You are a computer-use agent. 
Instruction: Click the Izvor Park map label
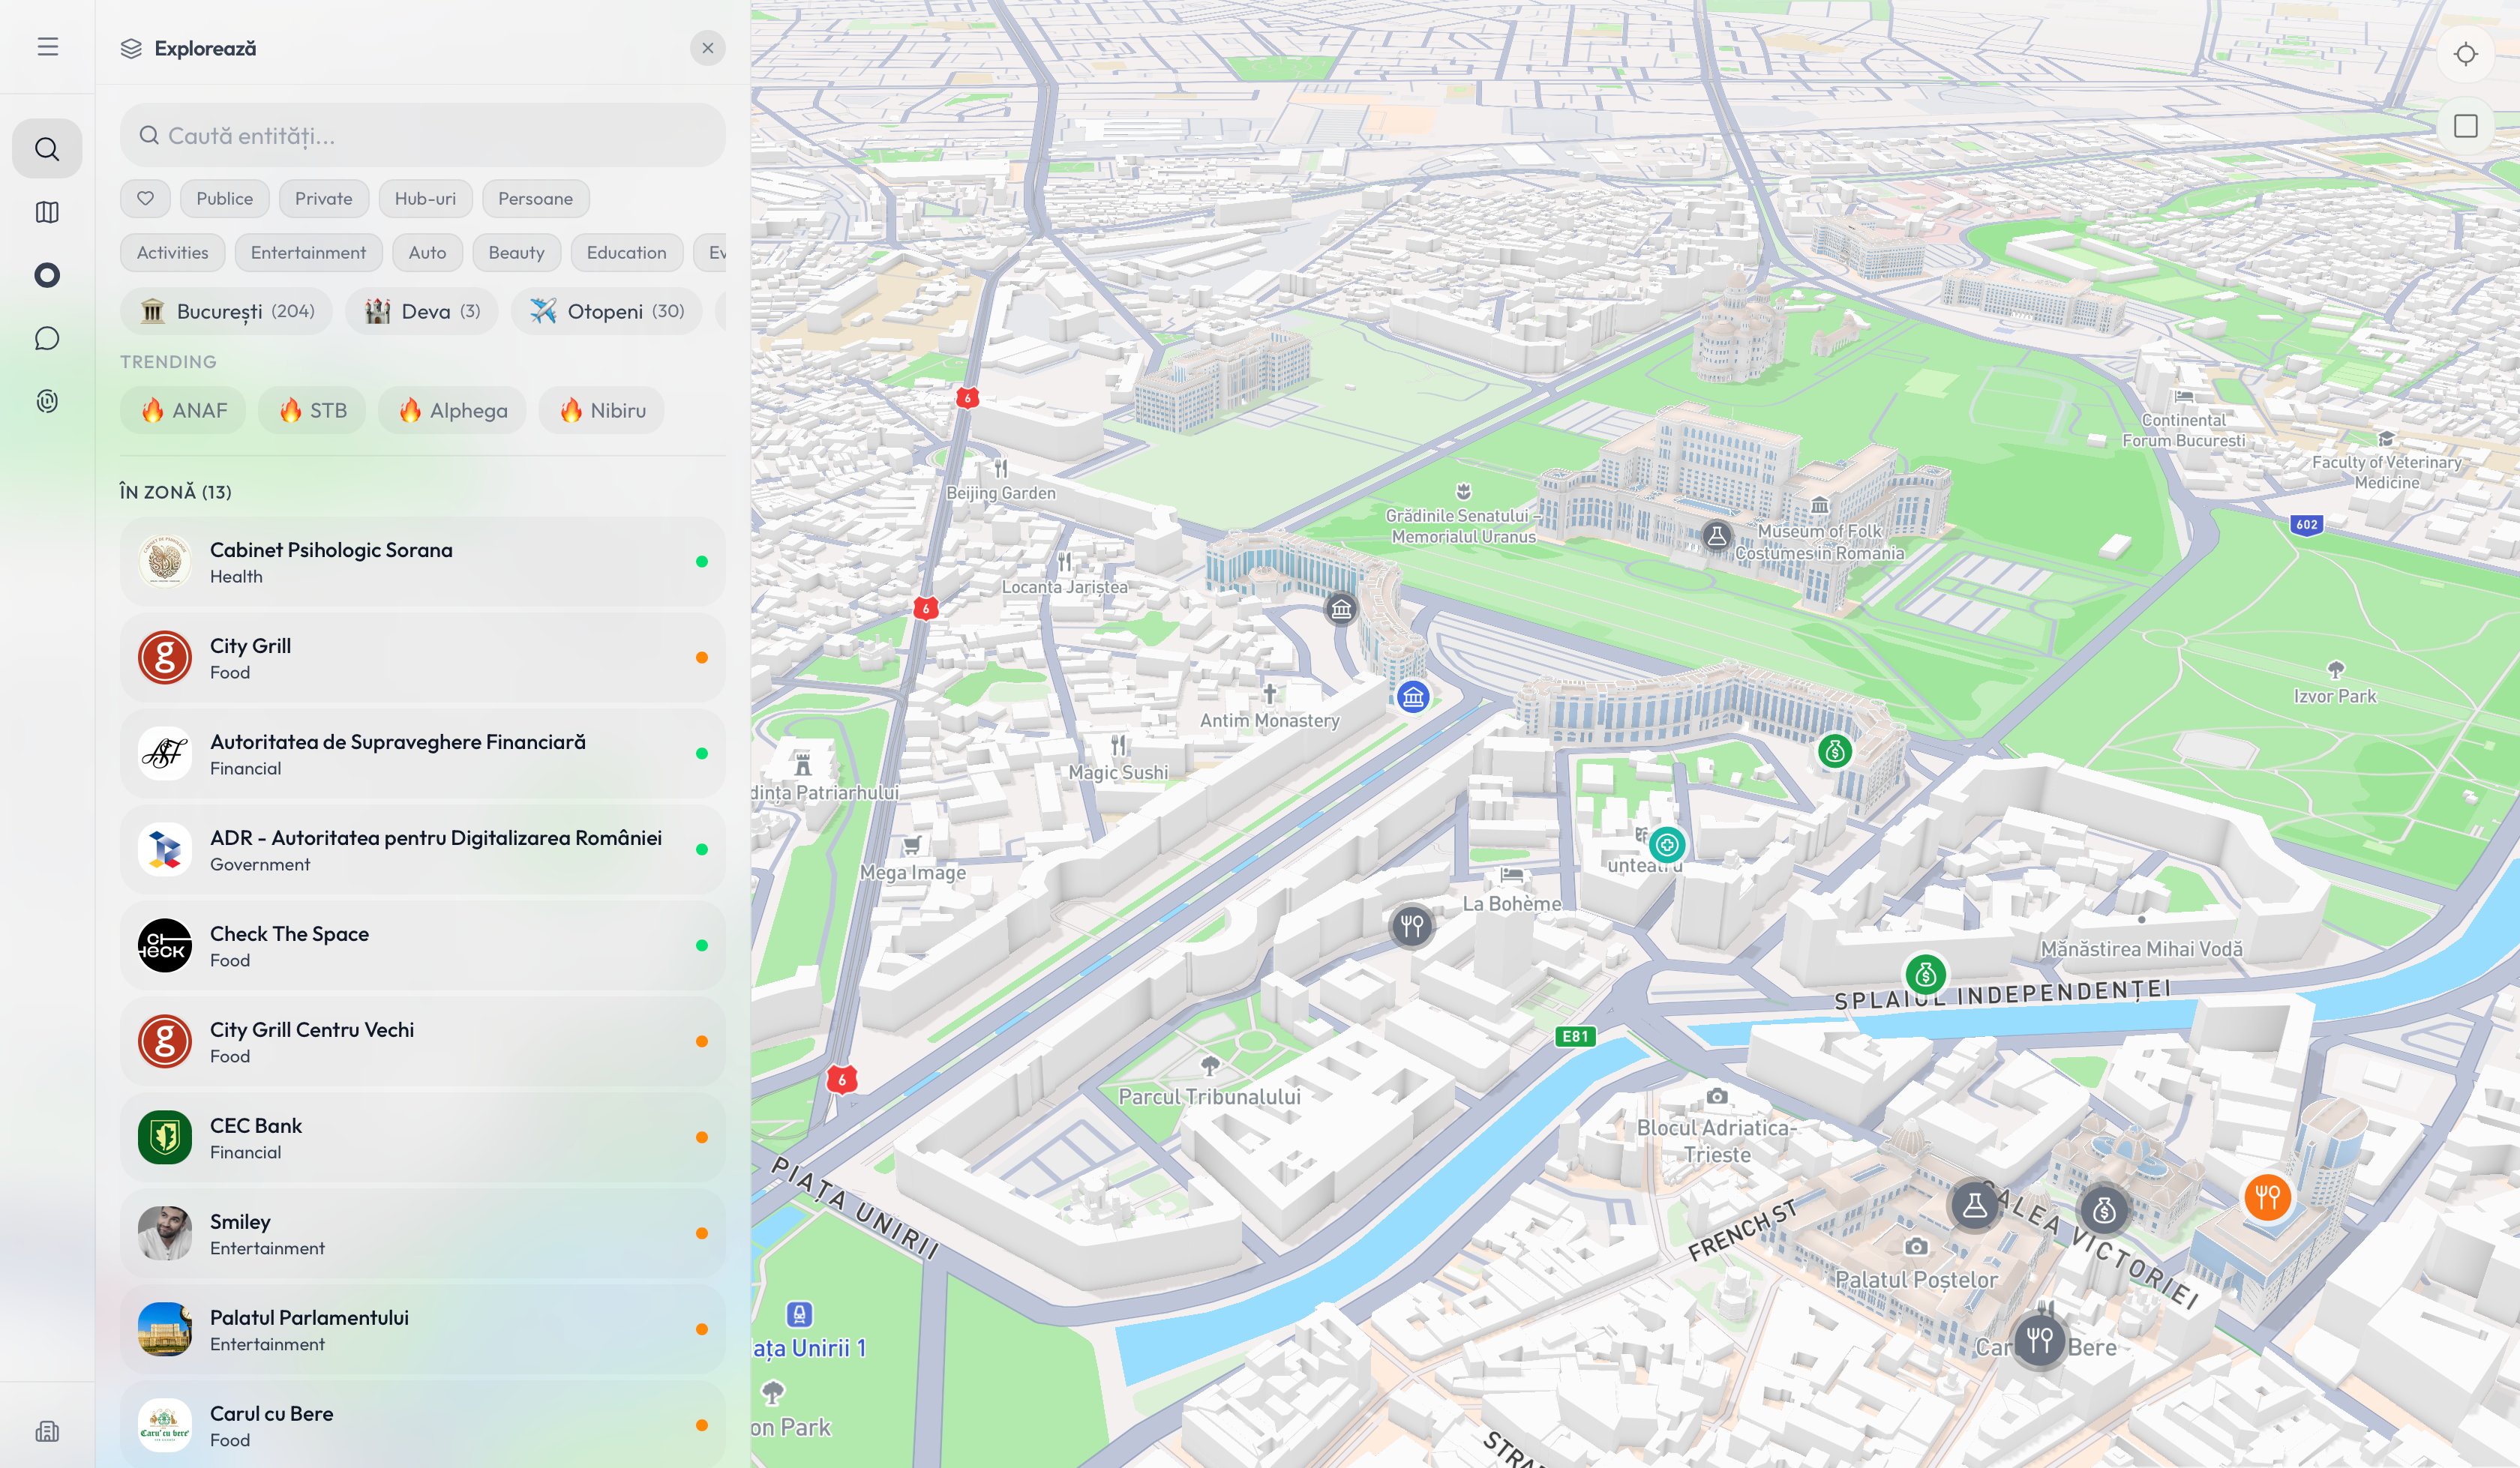coord(2334,696)
